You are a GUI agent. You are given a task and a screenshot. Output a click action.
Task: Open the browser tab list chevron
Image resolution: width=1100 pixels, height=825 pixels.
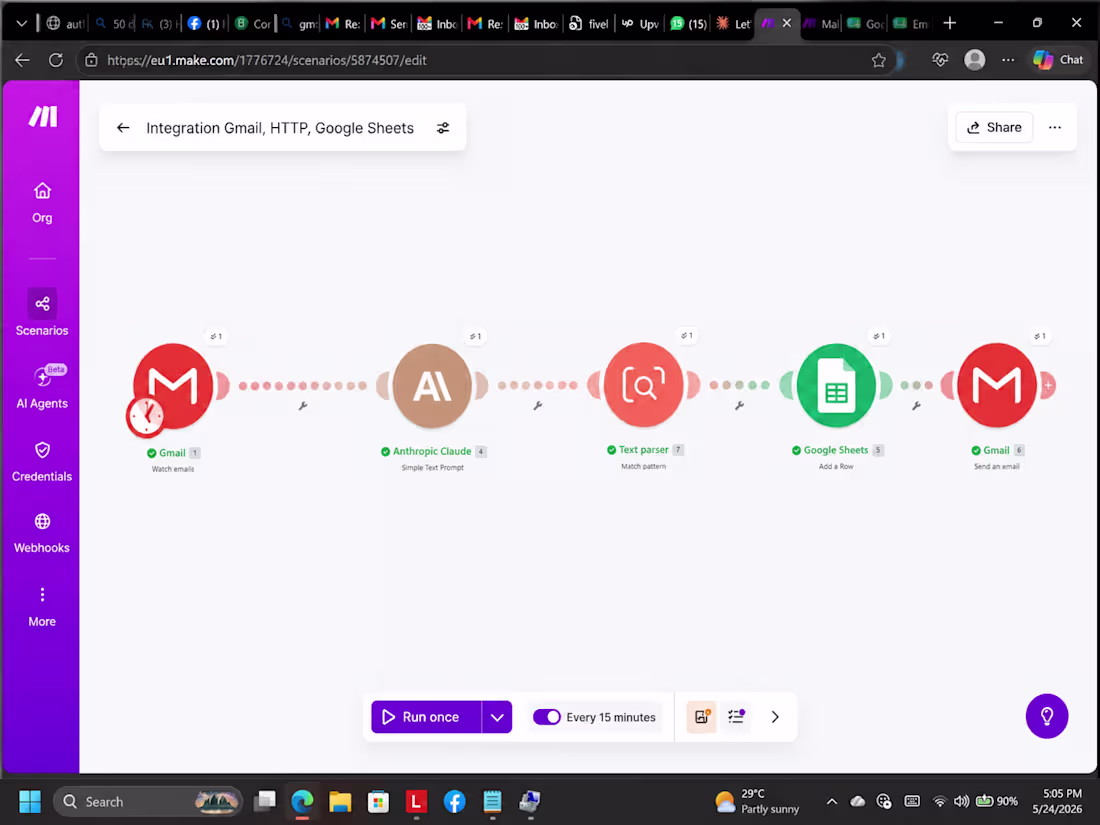coord(22,23)
